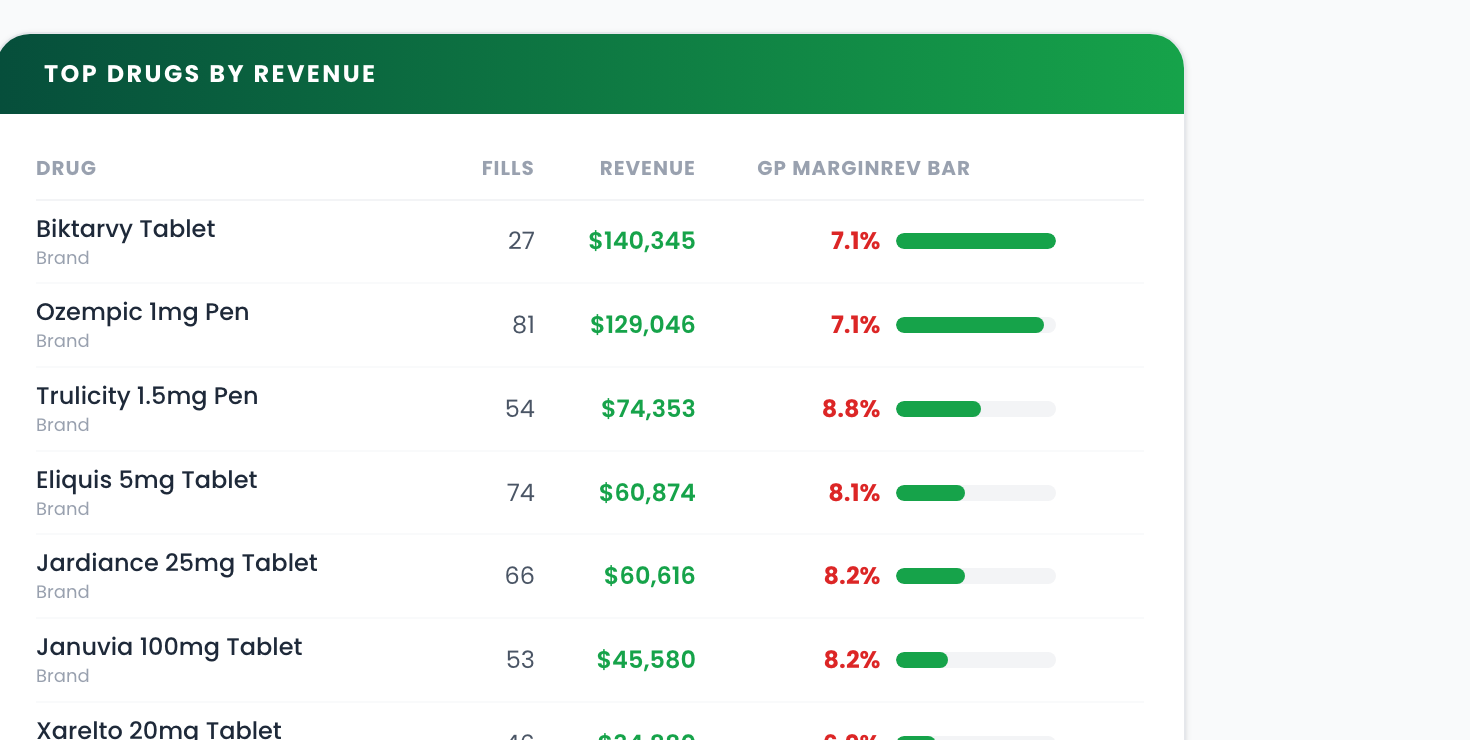The width and height of the screenshot is (1470, 740).
Task: Click Biktarvy revenue value $140,345
Action: tap(642, 241)
